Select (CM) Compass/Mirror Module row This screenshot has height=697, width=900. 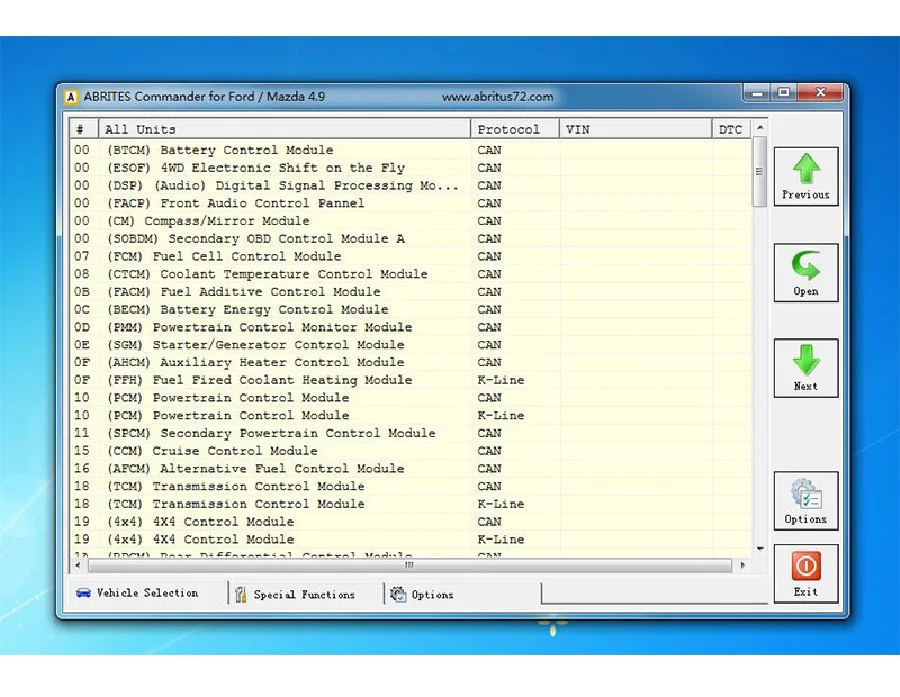pyautogui.click(x=410, y=221)
